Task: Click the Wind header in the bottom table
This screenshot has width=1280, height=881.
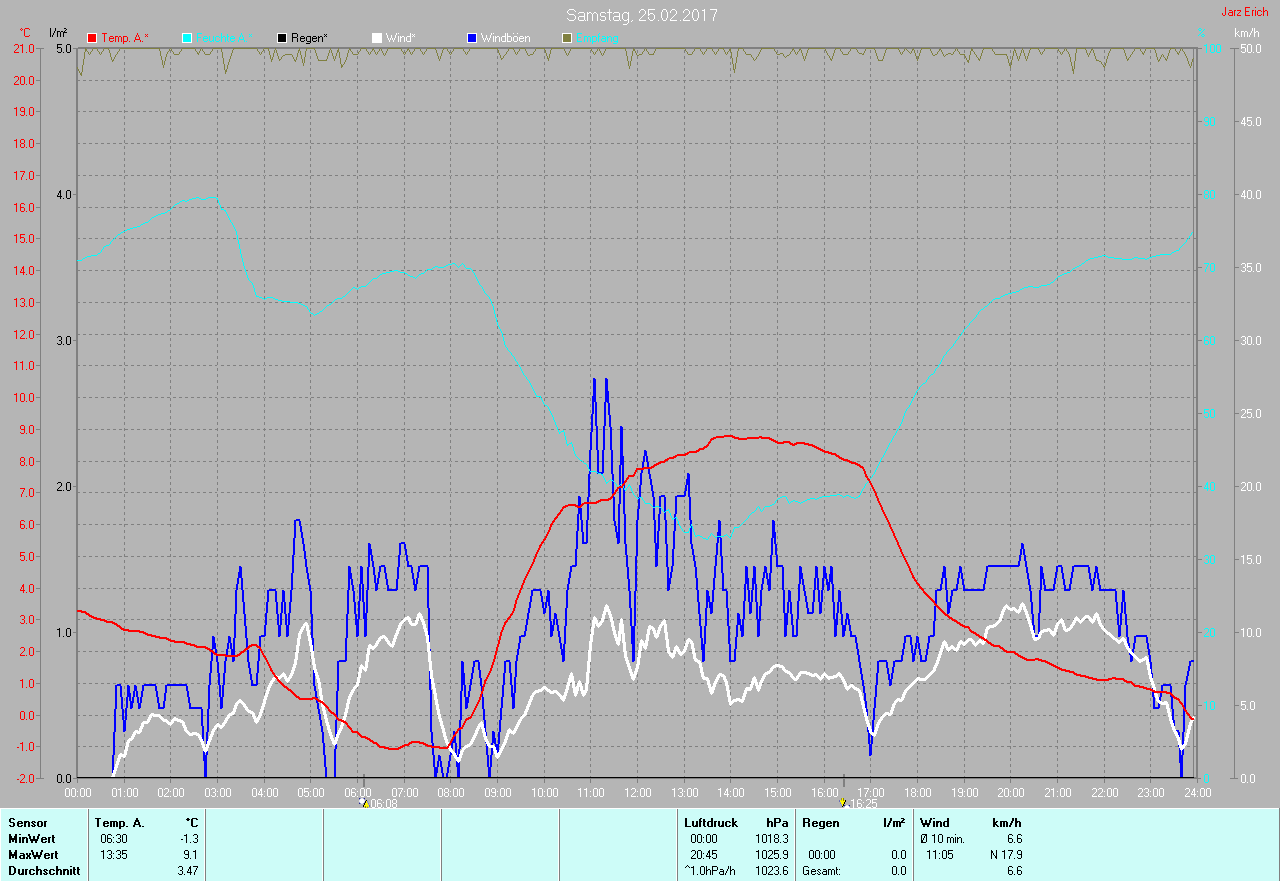Action: coord(935,823)
